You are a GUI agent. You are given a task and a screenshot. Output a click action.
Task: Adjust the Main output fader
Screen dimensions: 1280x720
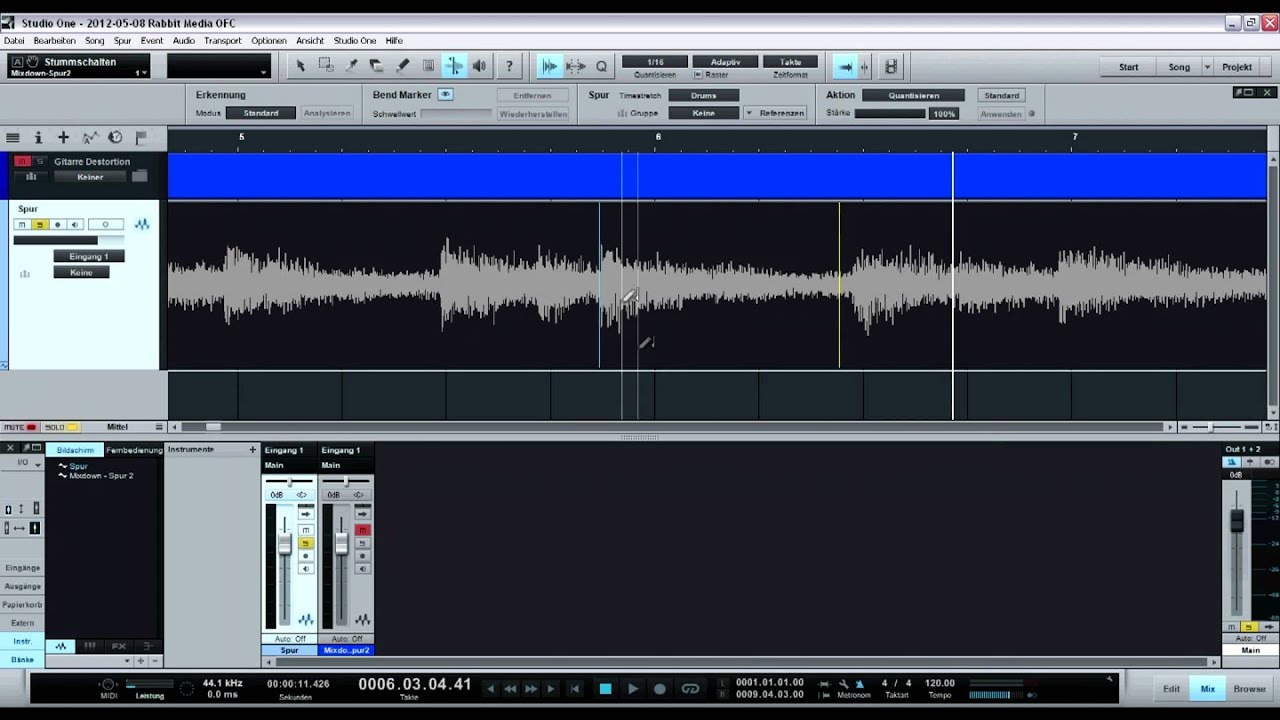pos(1237,520)
